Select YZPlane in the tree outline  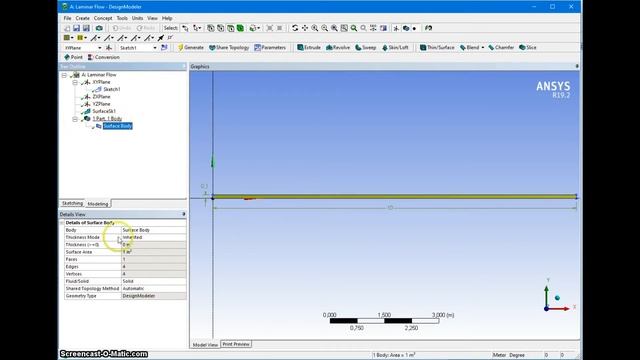click(x=101, y=104)
